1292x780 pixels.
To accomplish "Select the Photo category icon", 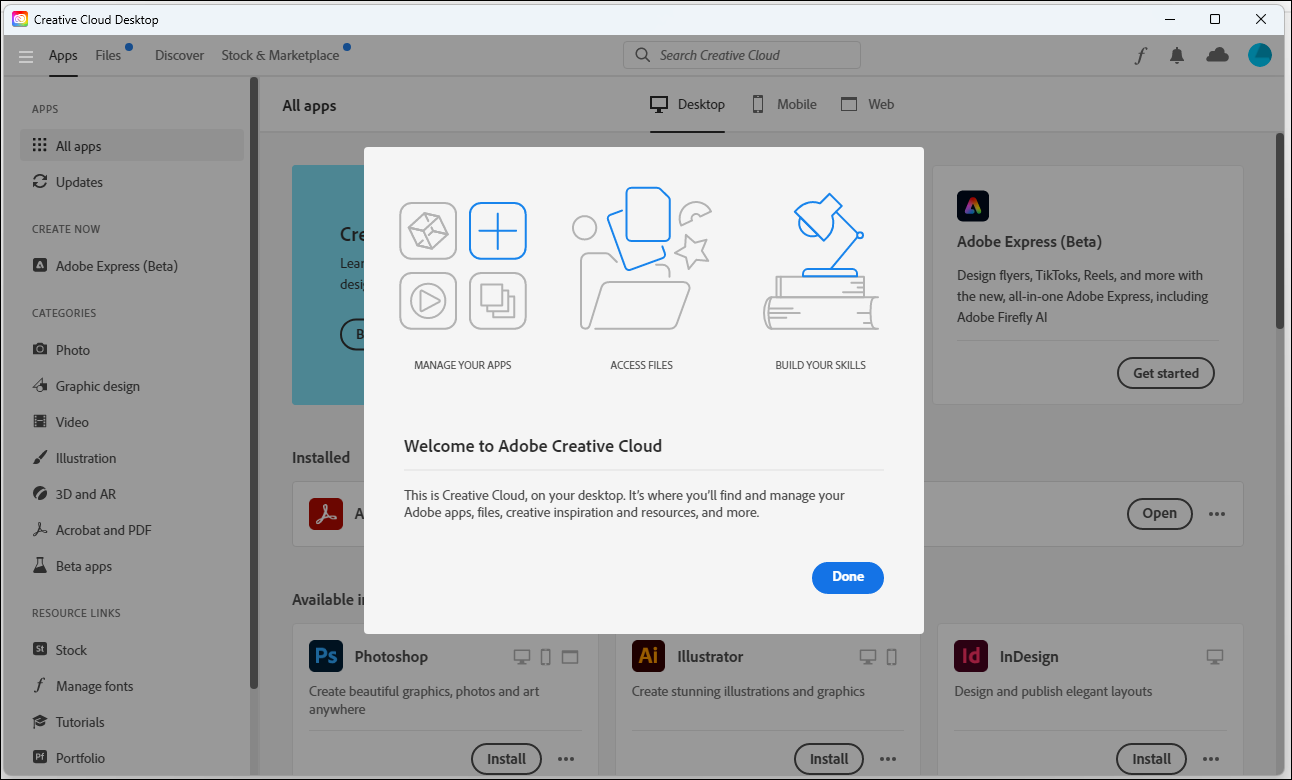I will click(41, 349).
